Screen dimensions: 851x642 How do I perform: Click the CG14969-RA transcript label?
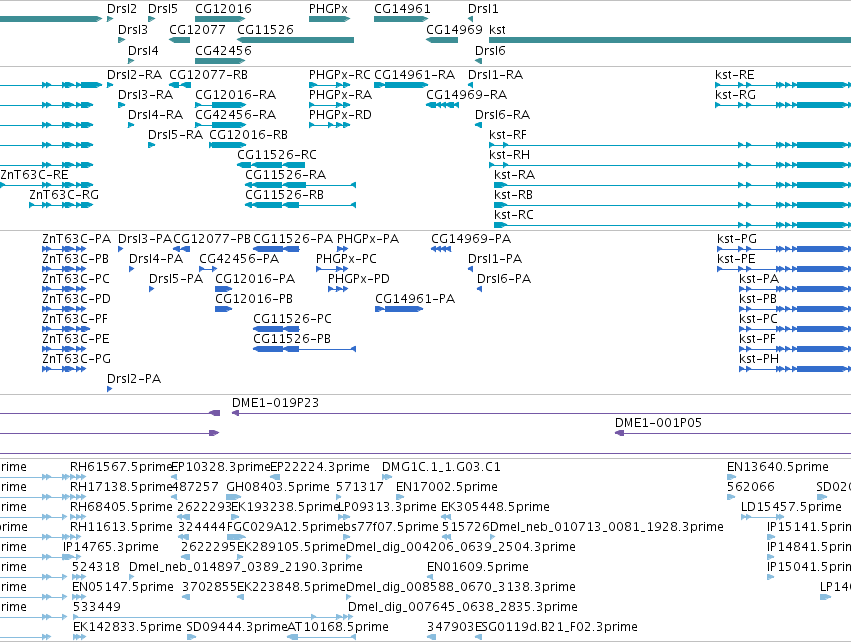coord(467,94)
